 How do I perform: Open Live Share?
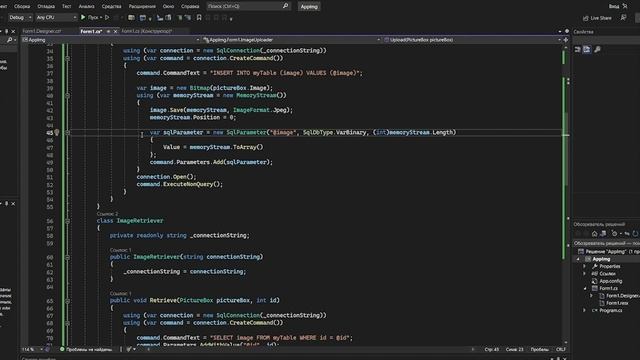[597, 18]
